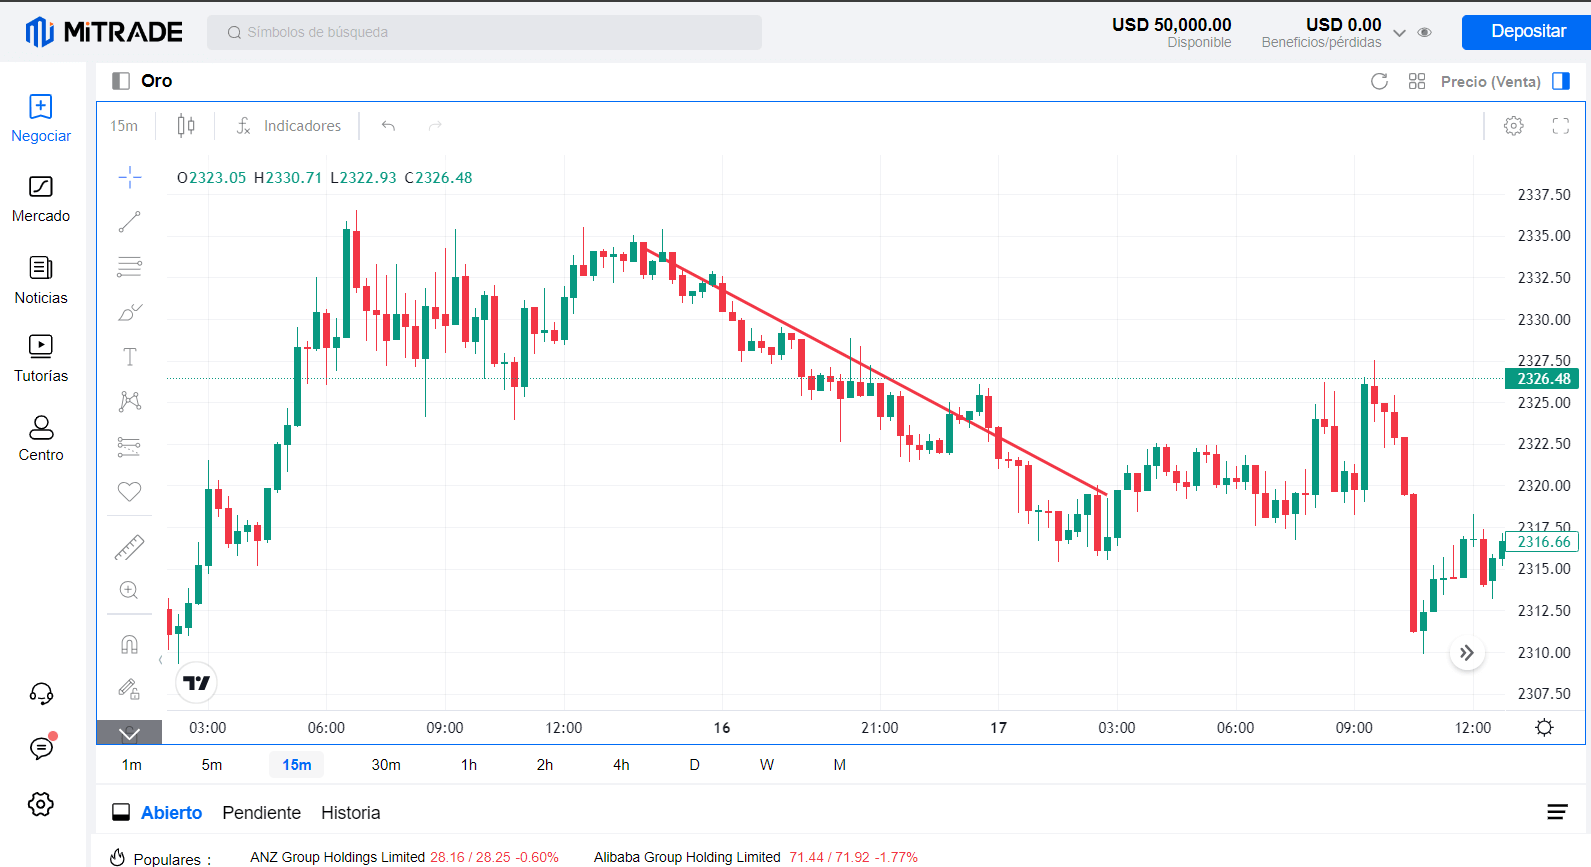Open chart settings gear icon
The height and width of the screenshot is (867, 1591).
[1513, 126]
